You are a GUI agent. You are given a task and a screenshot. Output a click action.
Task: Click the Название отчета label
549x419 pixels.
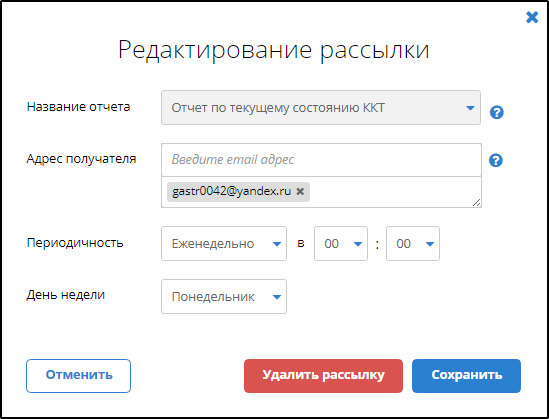[78, 106]
